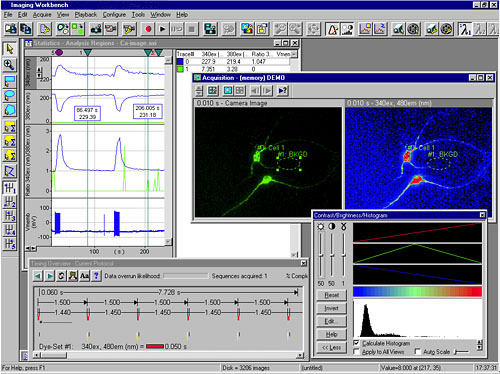Toggle the Calculate Histogram checkbox
The height and width of the screenshot is (374, 500).
(x=356, y=343)
